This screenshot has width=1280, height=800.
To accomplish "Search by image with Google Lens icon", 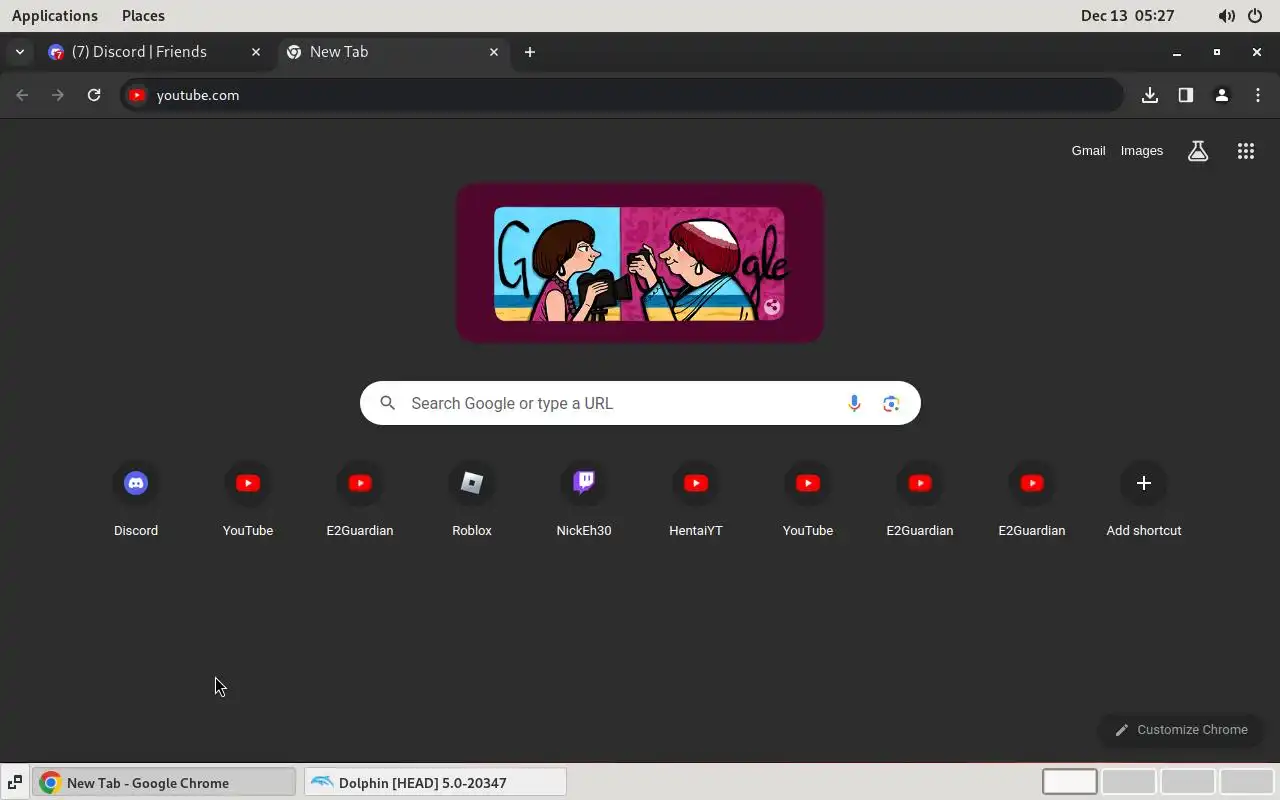I will [x=891, y=403].
